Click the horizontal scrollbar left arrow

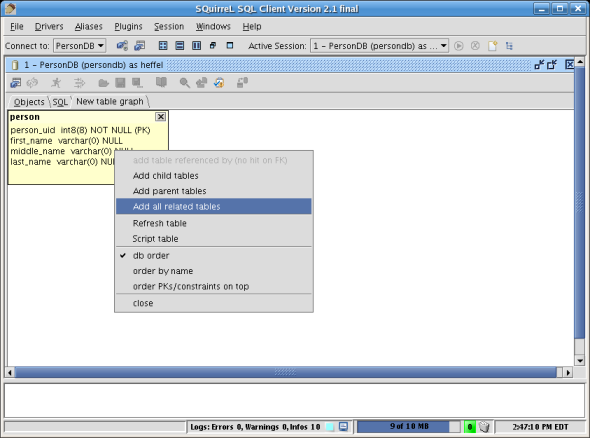point(10,373)
